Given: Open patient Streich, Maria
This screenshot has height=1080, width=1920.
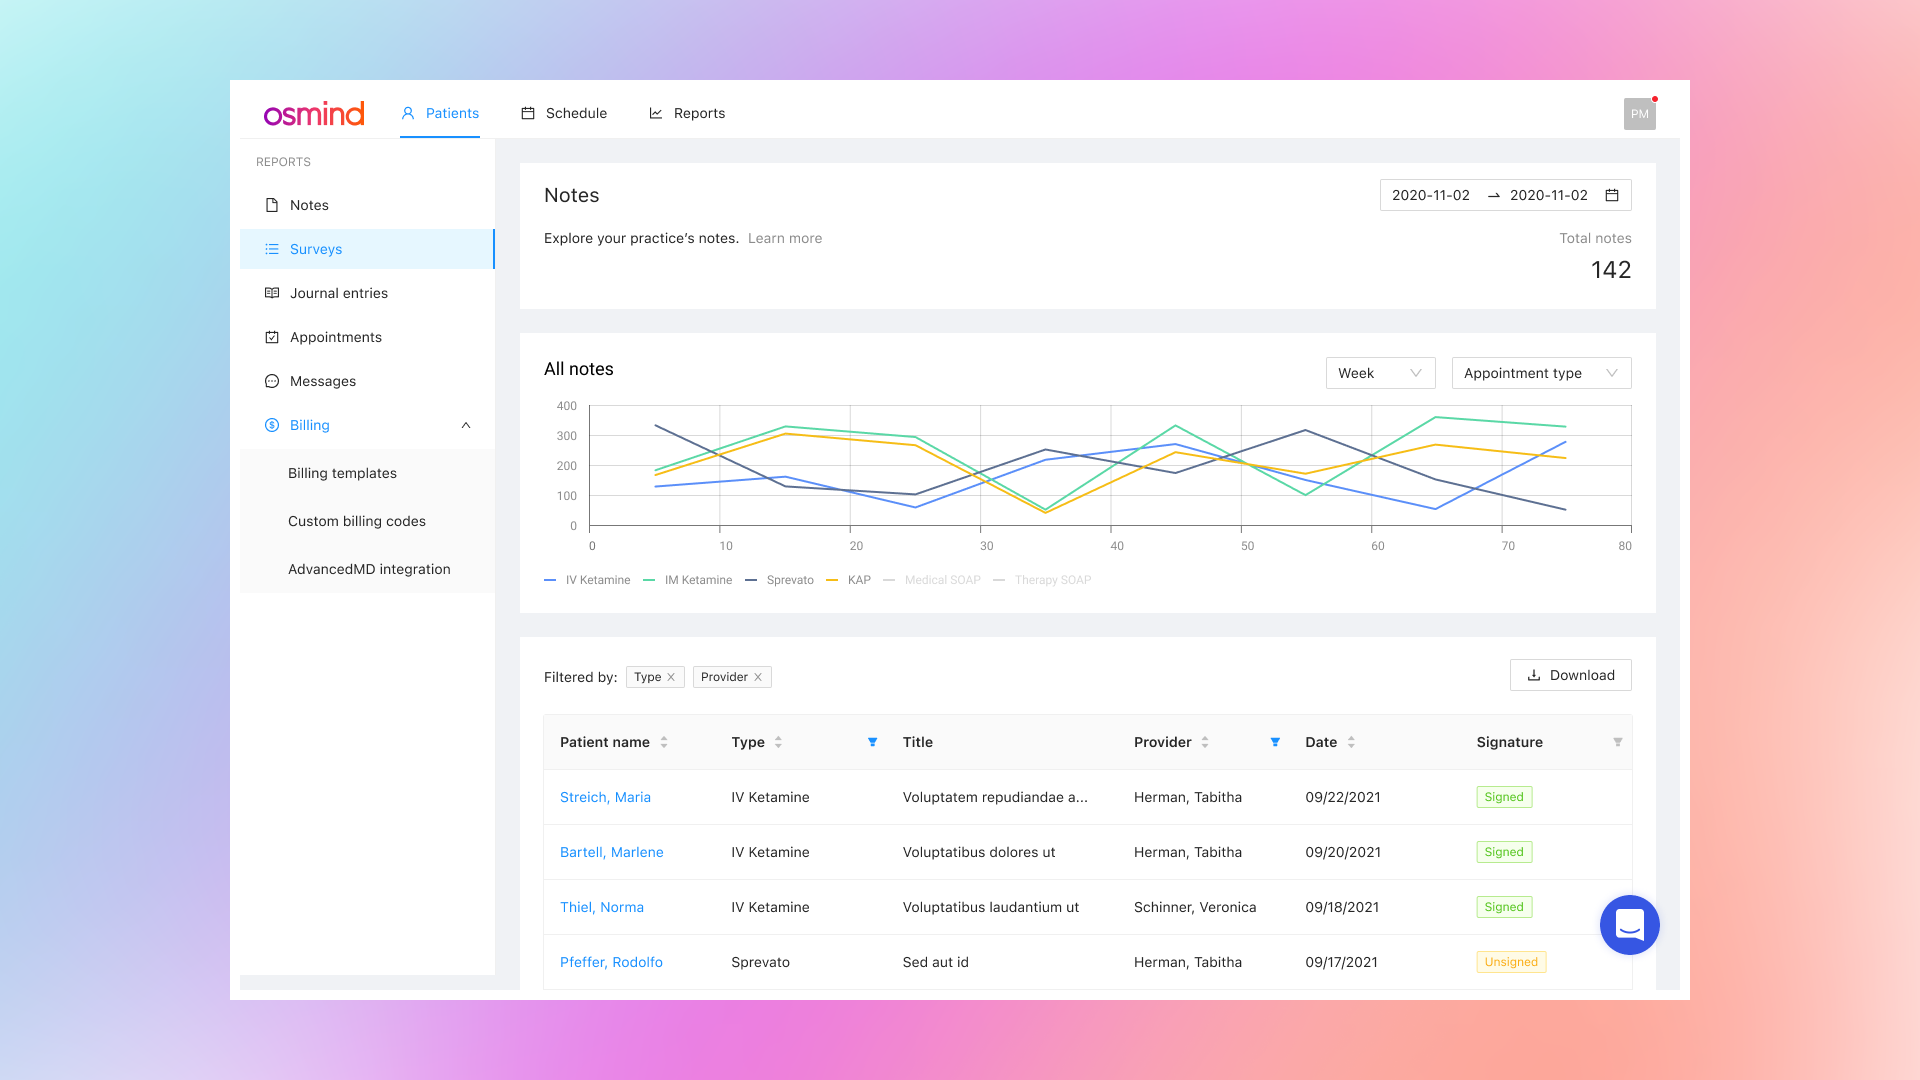Looking at the screenshot, I should point(605,797).
